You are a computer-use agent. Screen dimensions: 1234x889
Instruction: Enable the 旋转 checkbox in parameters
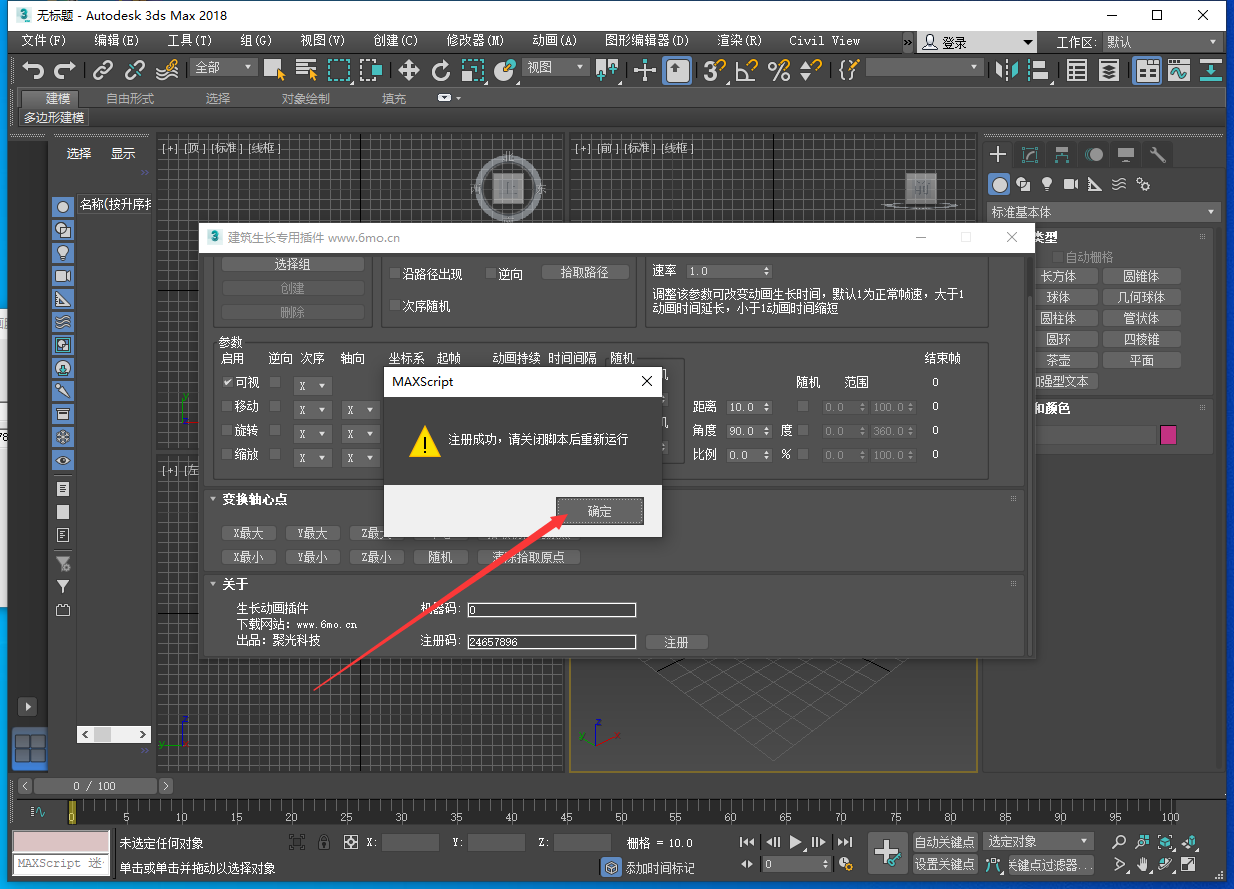tap(228, 430)
